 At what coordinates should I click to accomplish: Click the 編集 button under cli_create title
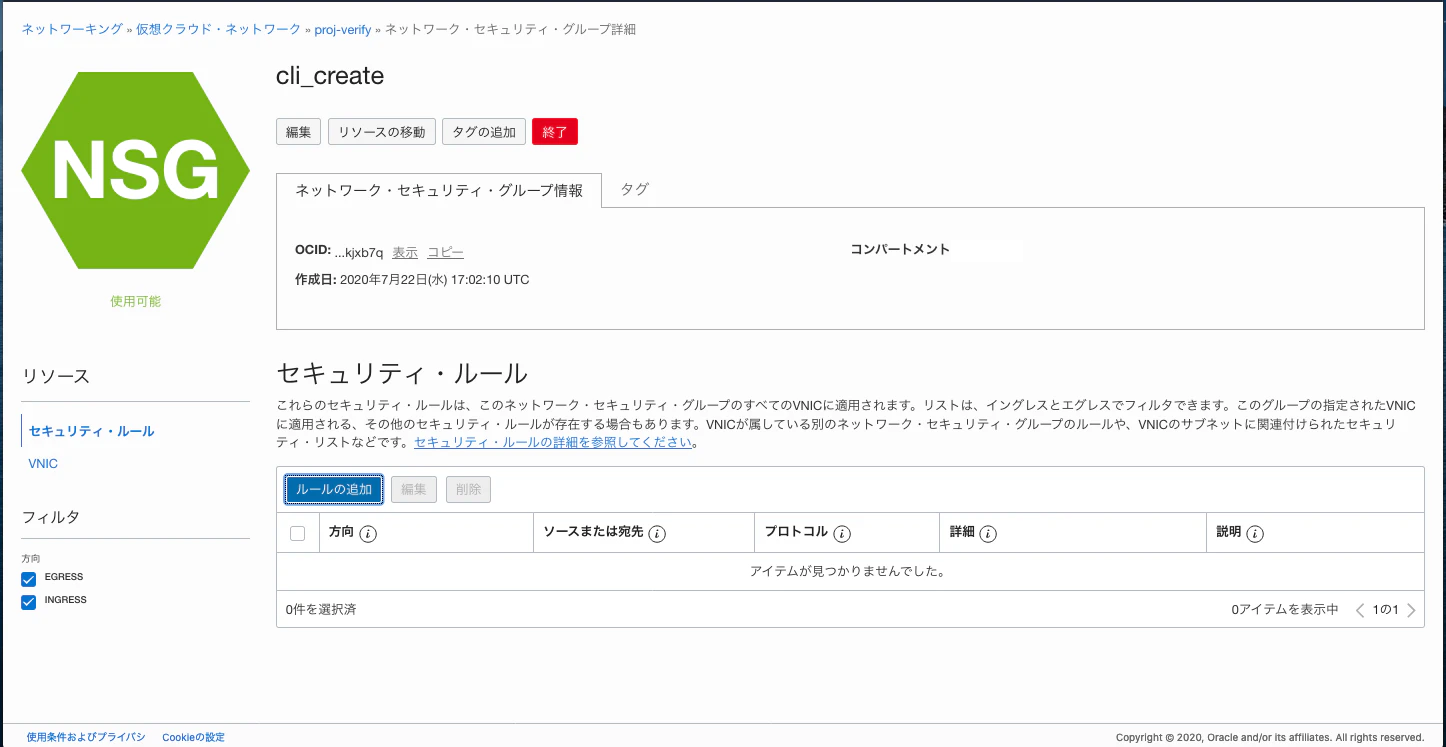tap(298, 132)
